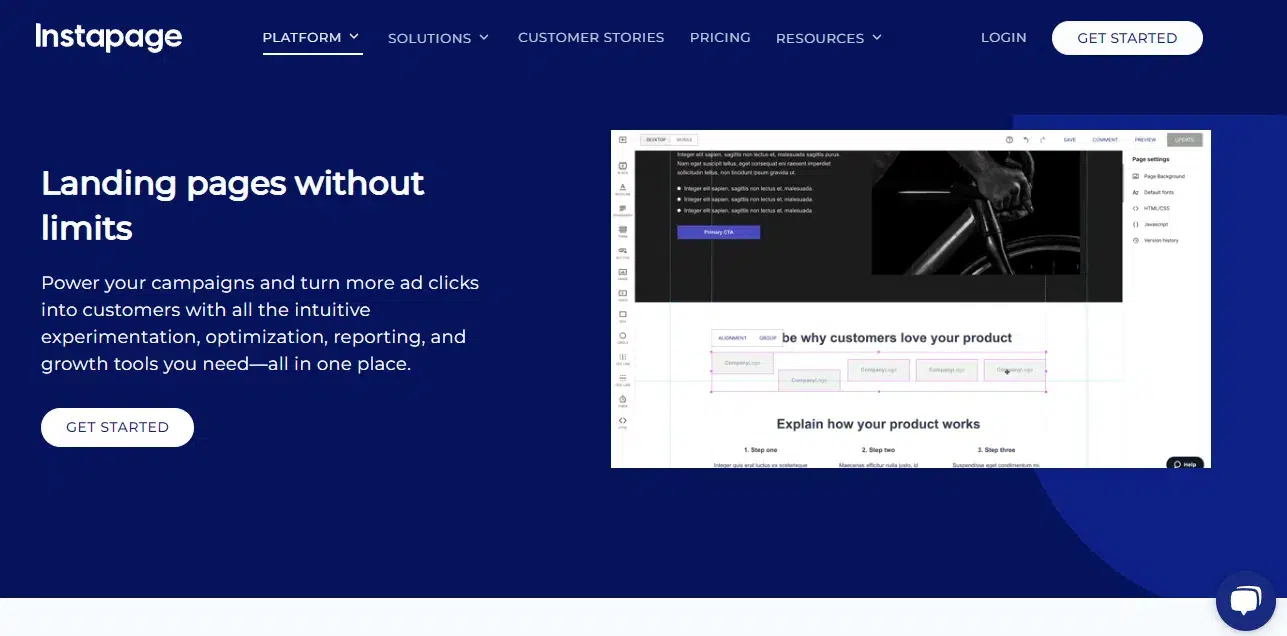The width and height of the screenshot is (1287, 636).
Task: Click the '2. Step two' text
Action: tap(878, 450)
